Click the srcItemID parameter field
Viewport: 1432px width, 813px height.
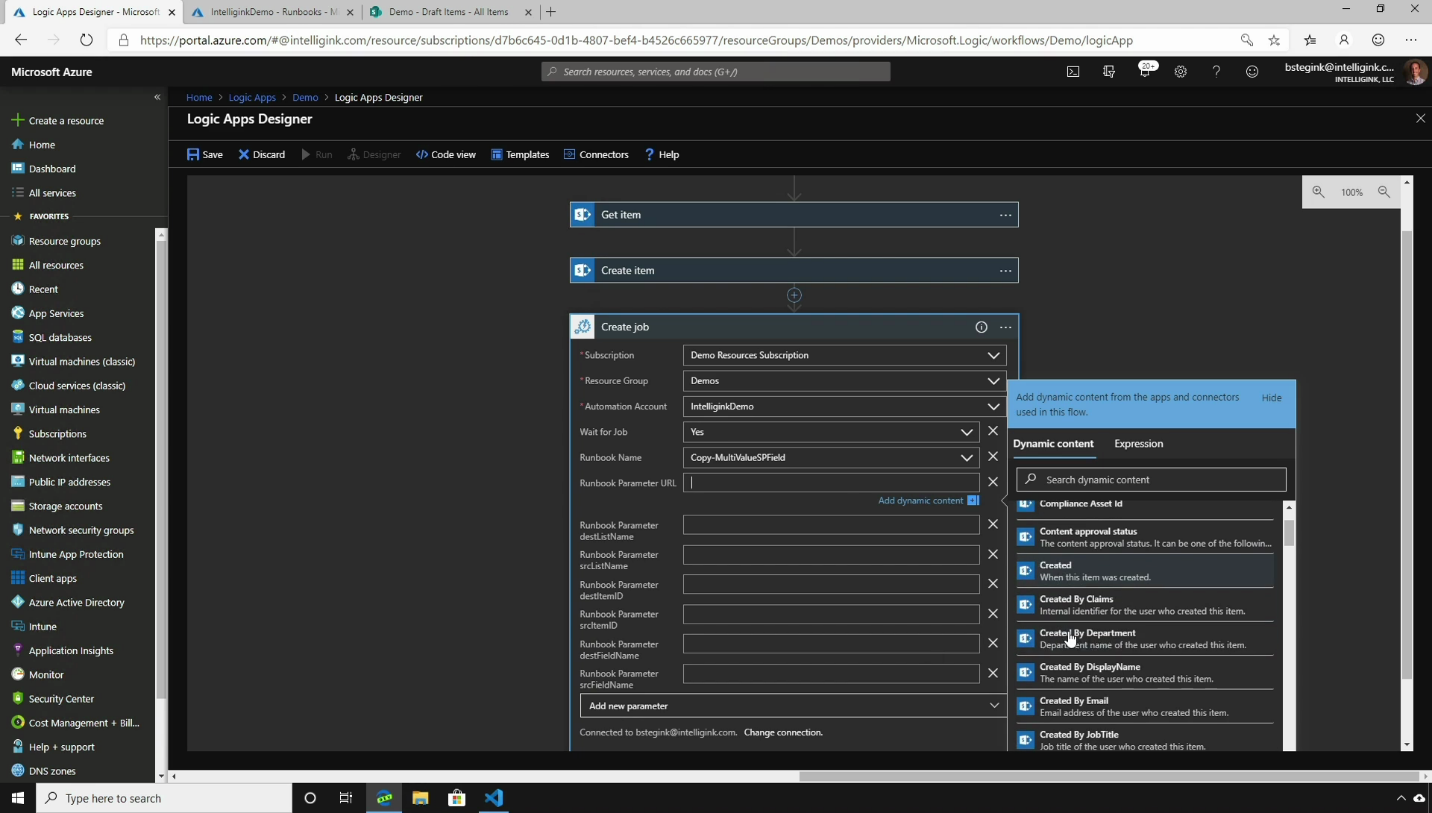point(831,614)
